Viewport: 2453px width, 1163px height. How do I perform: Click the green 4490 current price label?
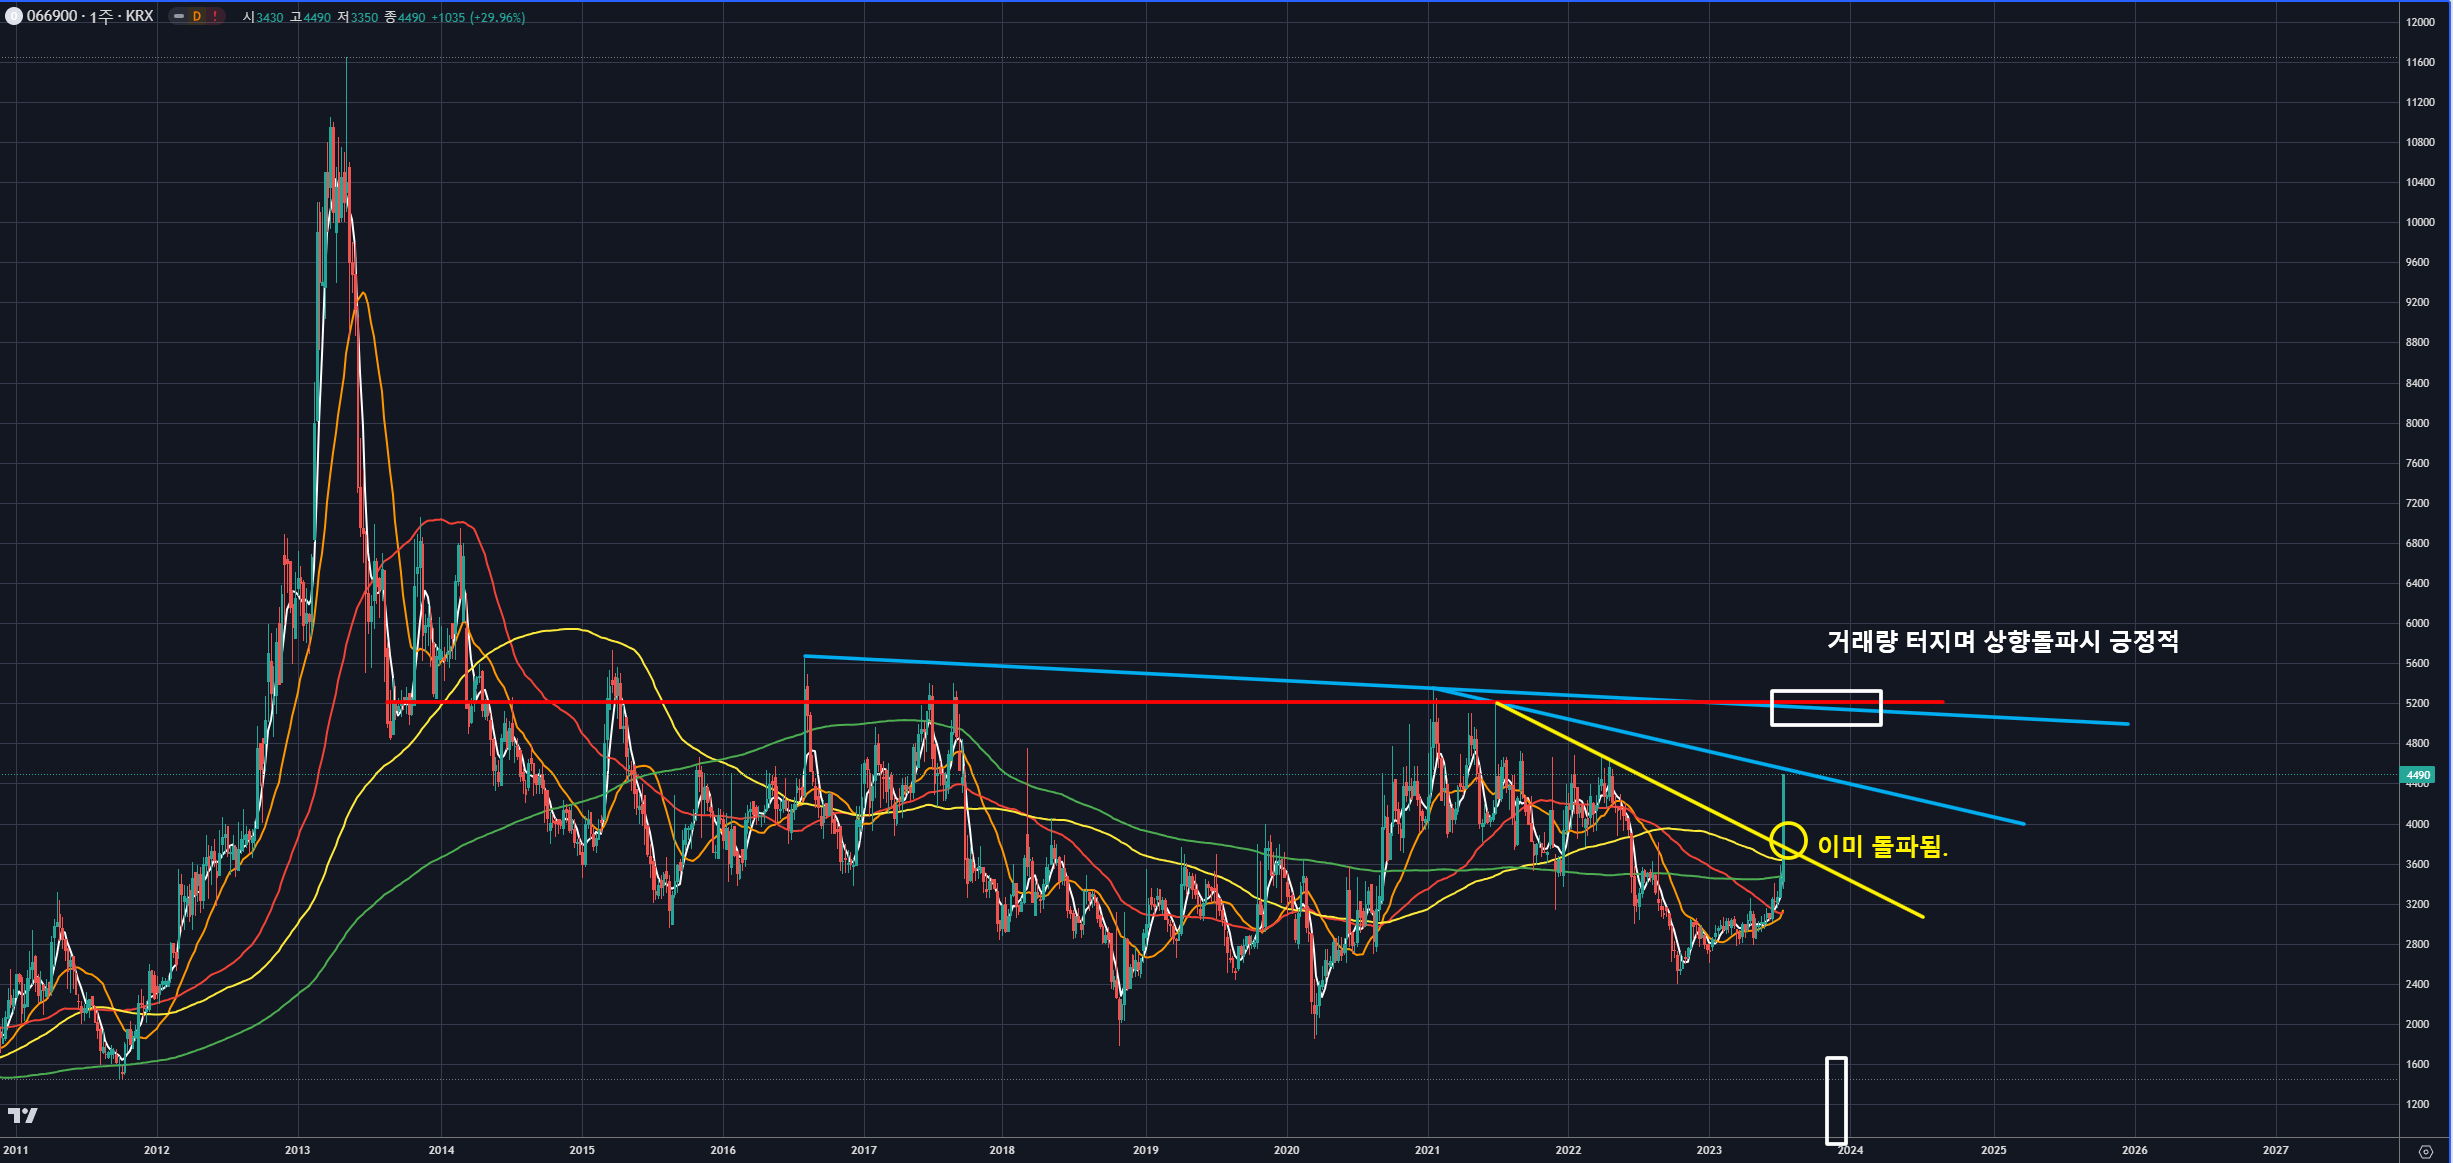(2417, 775)
